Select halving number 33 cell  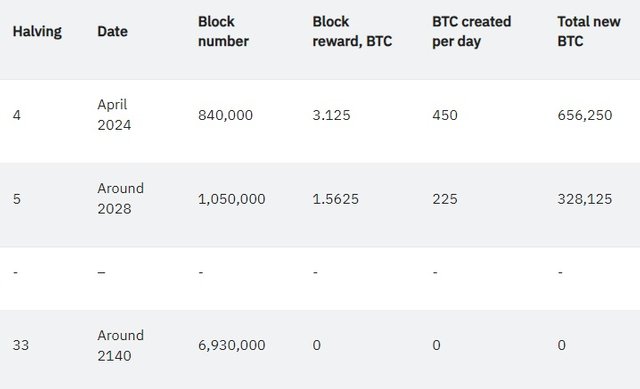[x=21, y=345]
